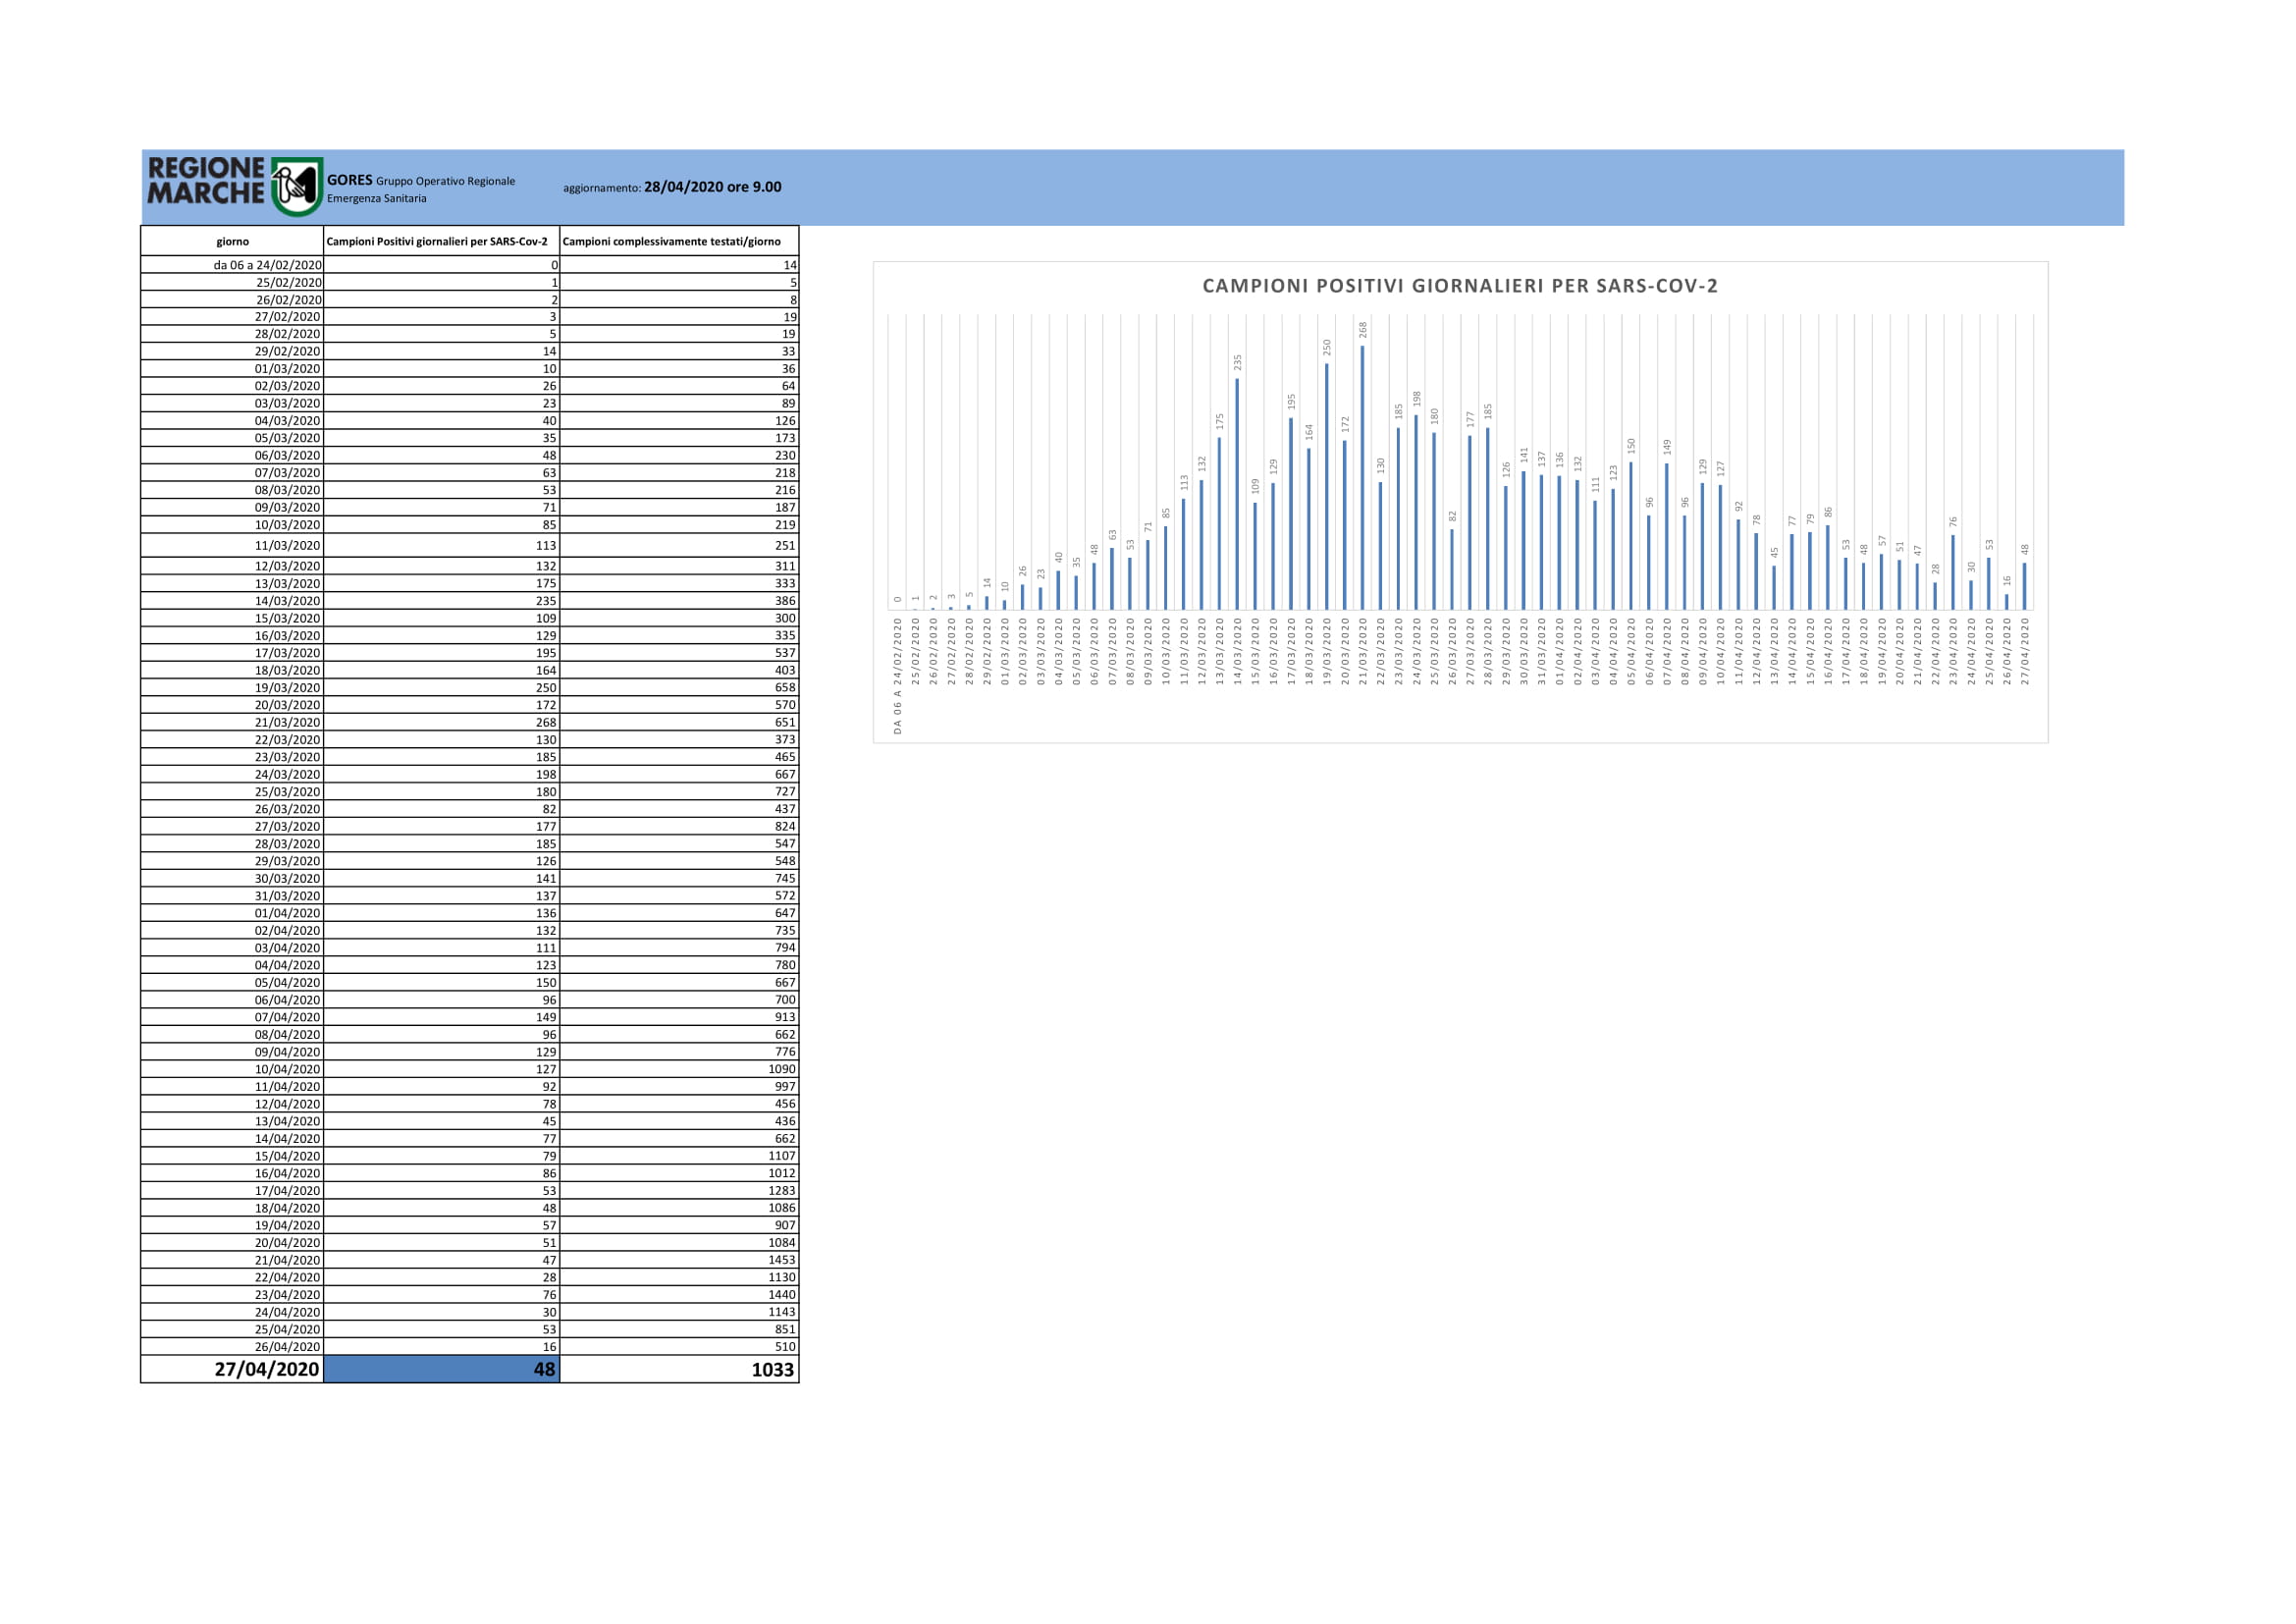Click the blue highlighted cell showing 48

coord(441,1369)
